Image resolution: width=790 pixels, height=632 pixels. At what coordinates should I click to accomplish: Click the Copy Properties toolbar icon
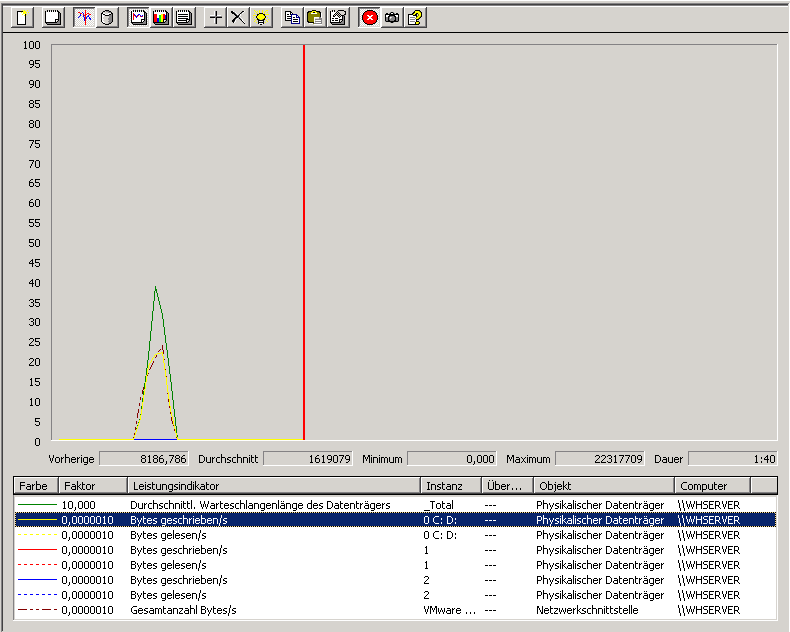pos(292,18)
